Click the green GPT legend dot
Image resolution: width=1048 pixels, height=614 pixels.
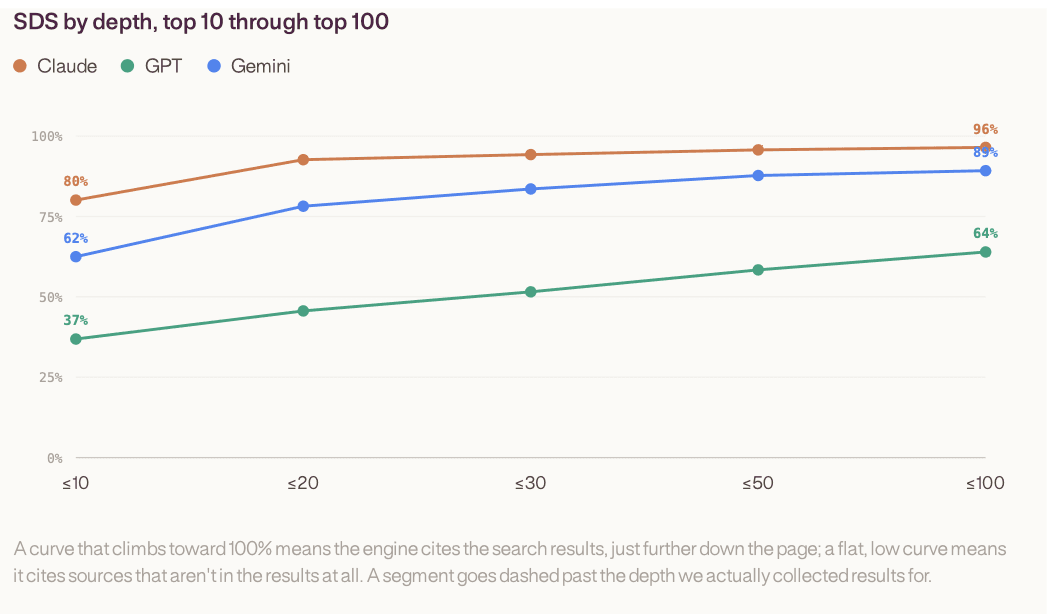click(128, 66)
